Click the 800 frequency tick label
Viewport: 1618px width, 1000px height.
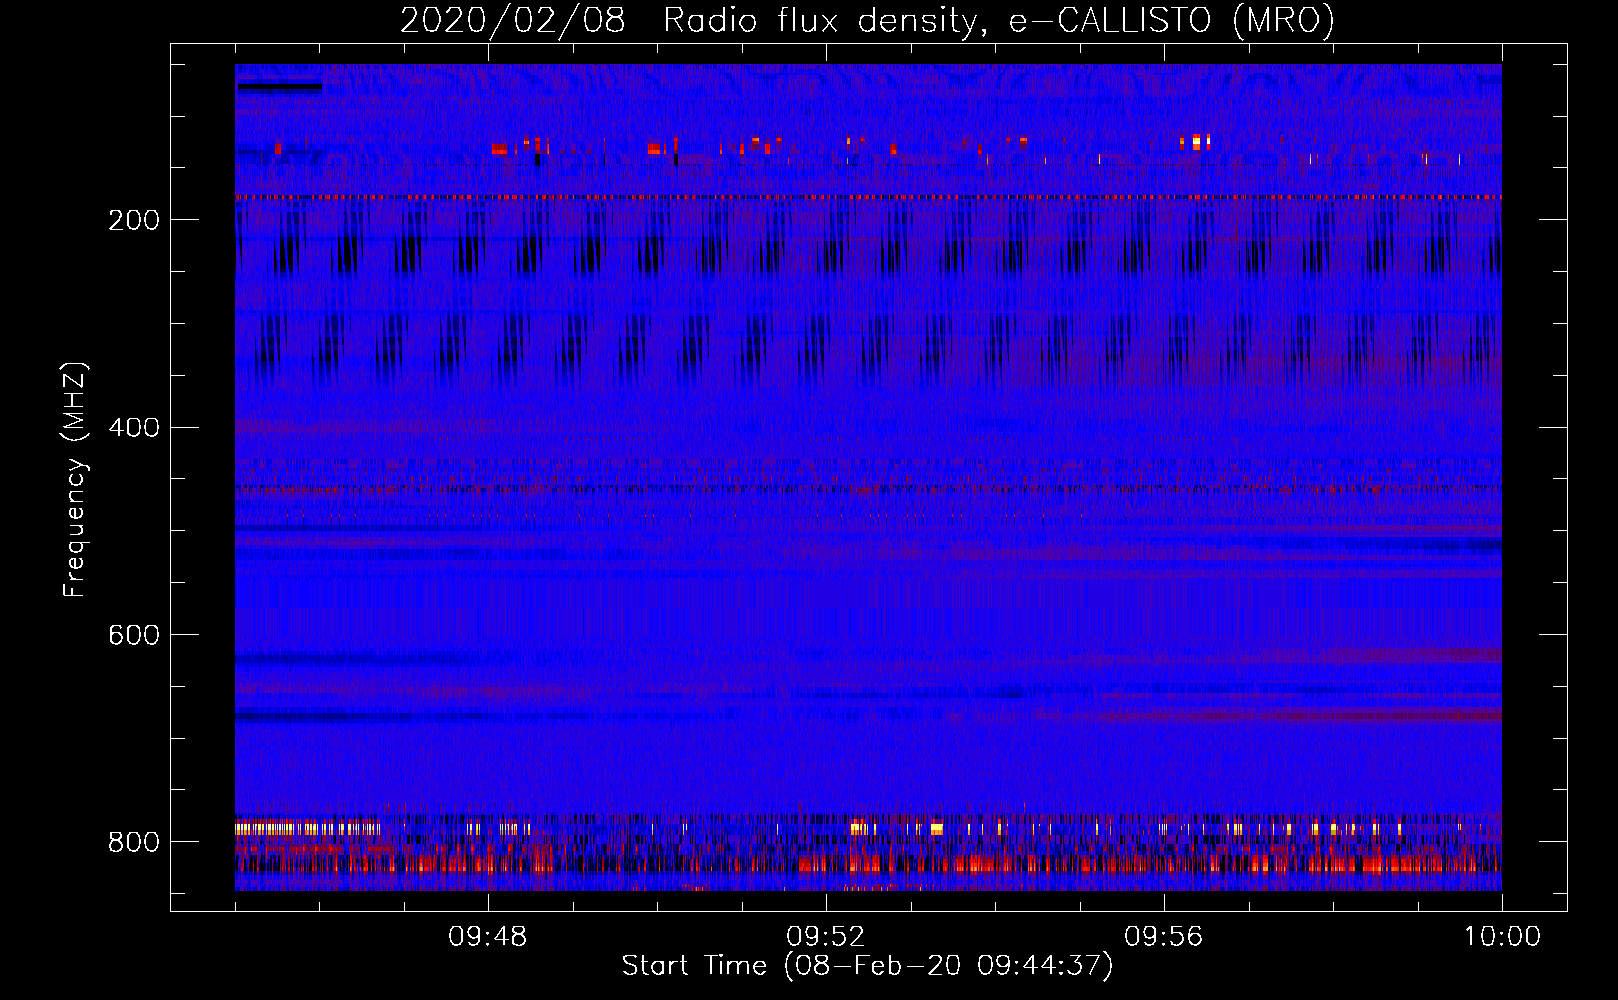pyautogui.click(x=134, y=842)
